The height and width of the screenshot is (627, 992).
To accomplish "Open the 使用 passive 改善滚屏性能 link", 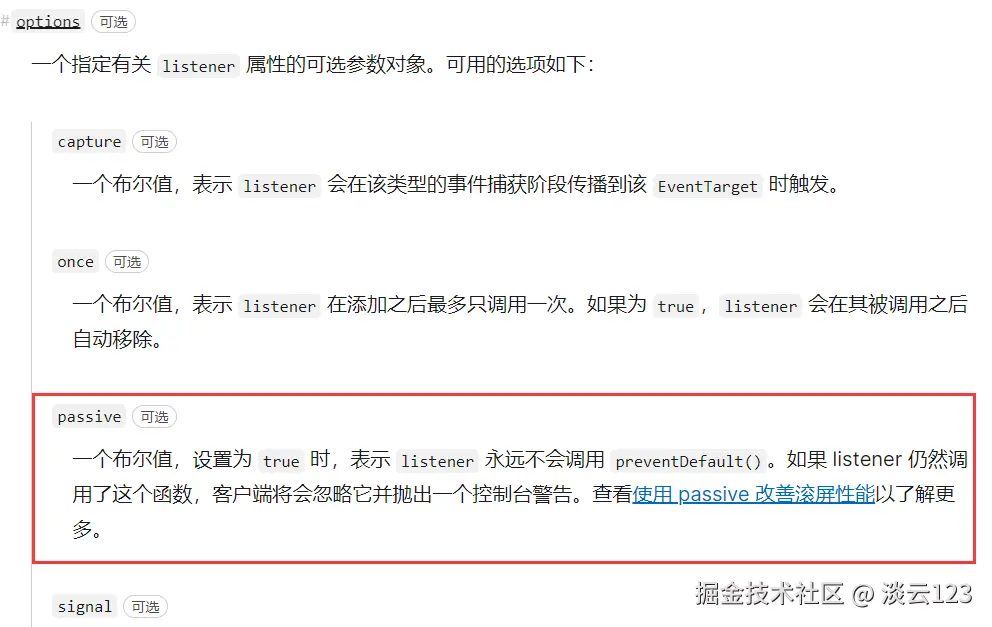I will (753, 494).
